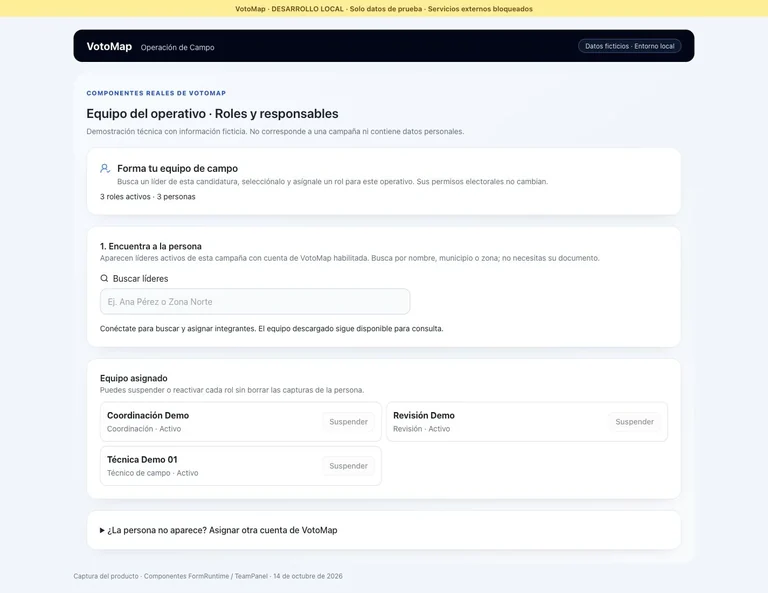Click the 'Conéctate para buscar y asignar' notice
The image size is (768, 593).
click(x=271, y=329)
